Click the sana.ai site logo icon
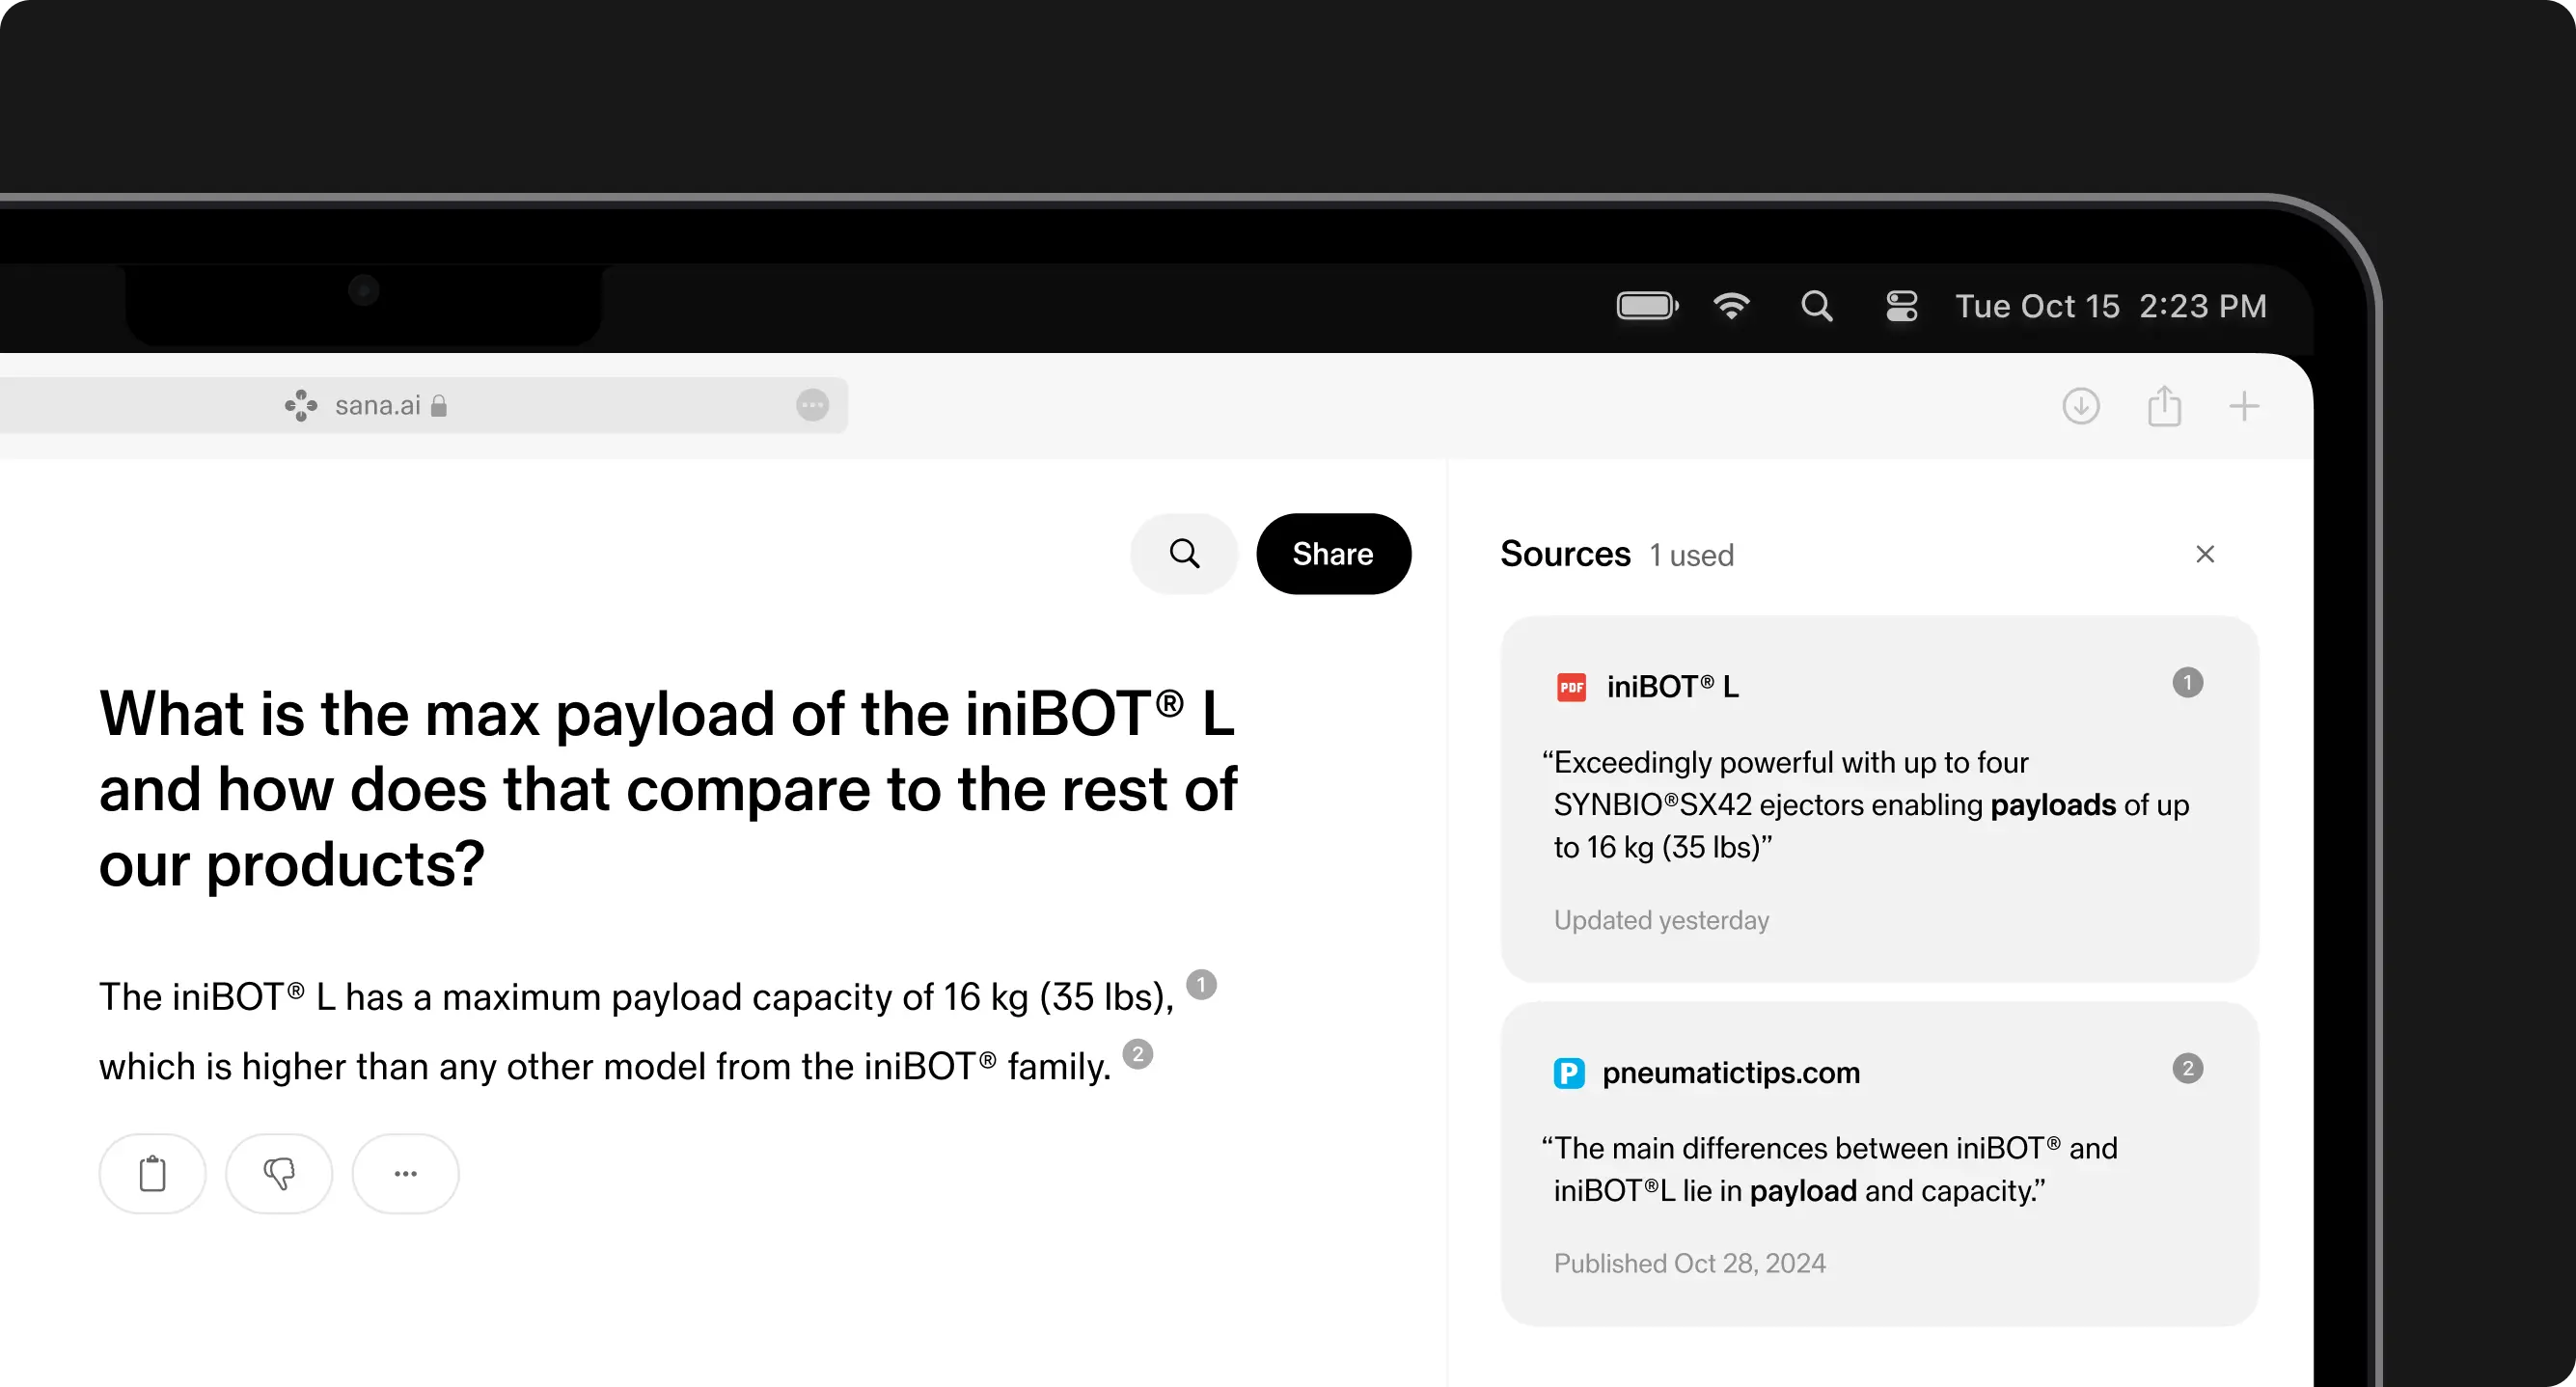 click(301, 405)
